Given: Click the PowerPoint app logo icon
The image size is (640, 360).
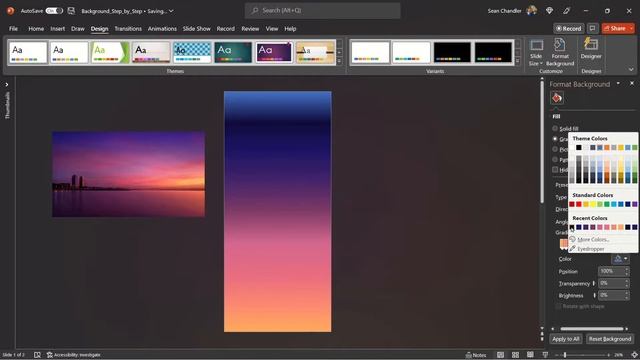Looking at the screenshot, I should 11,11.
